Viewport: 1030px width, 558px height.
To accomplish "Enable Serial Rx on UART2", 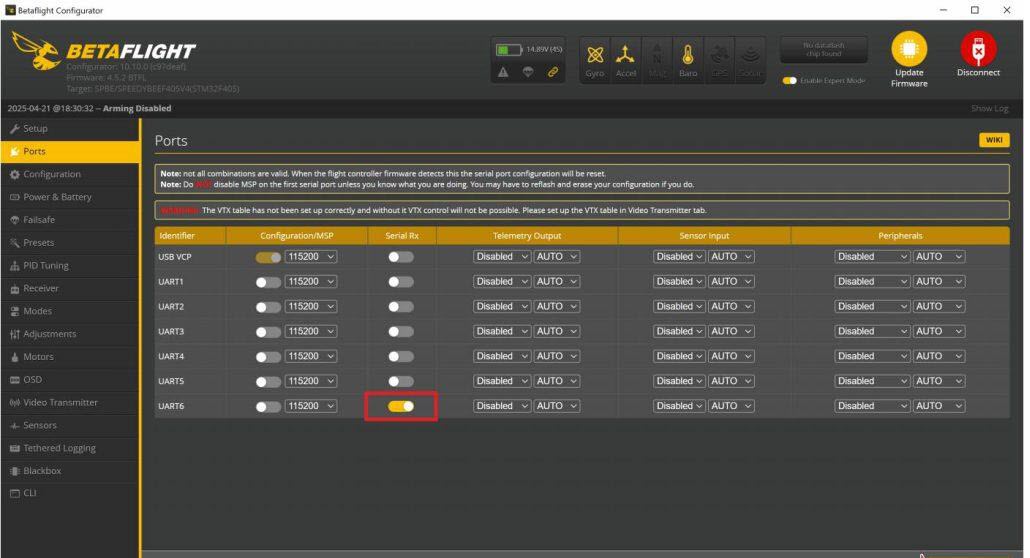I will coord(401,307).
